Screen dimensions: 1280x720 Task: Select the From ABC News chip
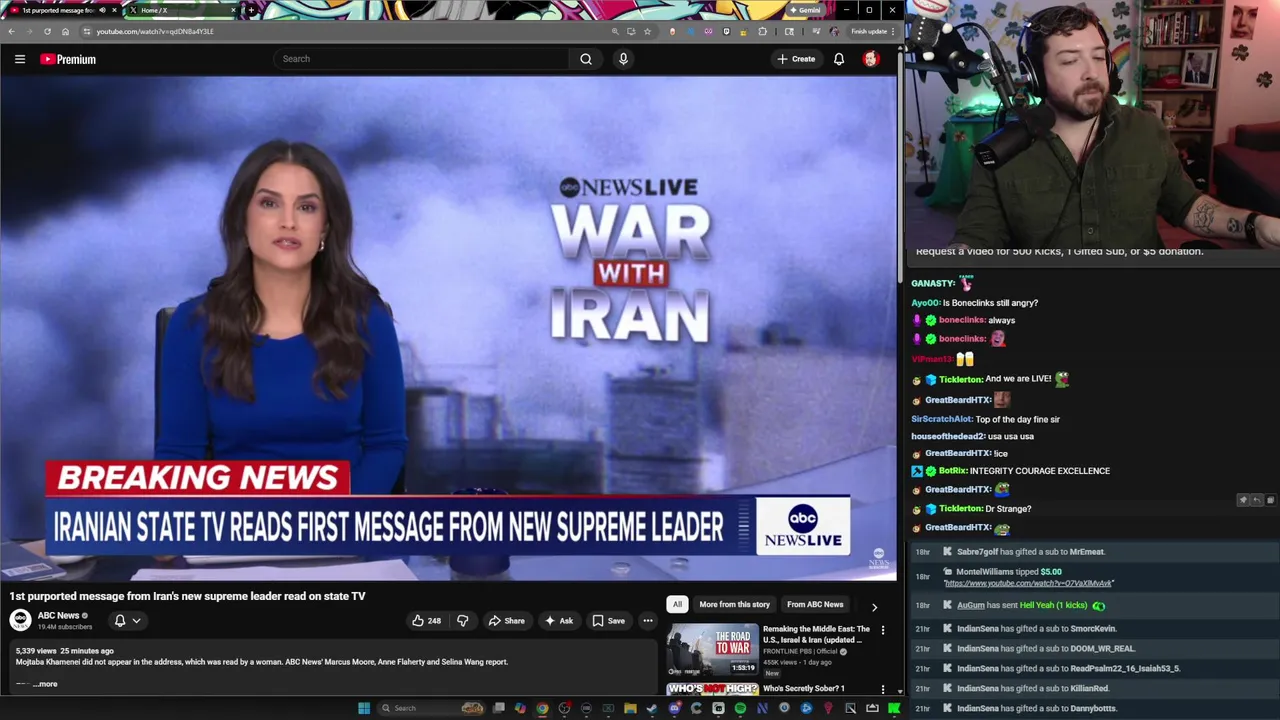[x=815, y=604]
